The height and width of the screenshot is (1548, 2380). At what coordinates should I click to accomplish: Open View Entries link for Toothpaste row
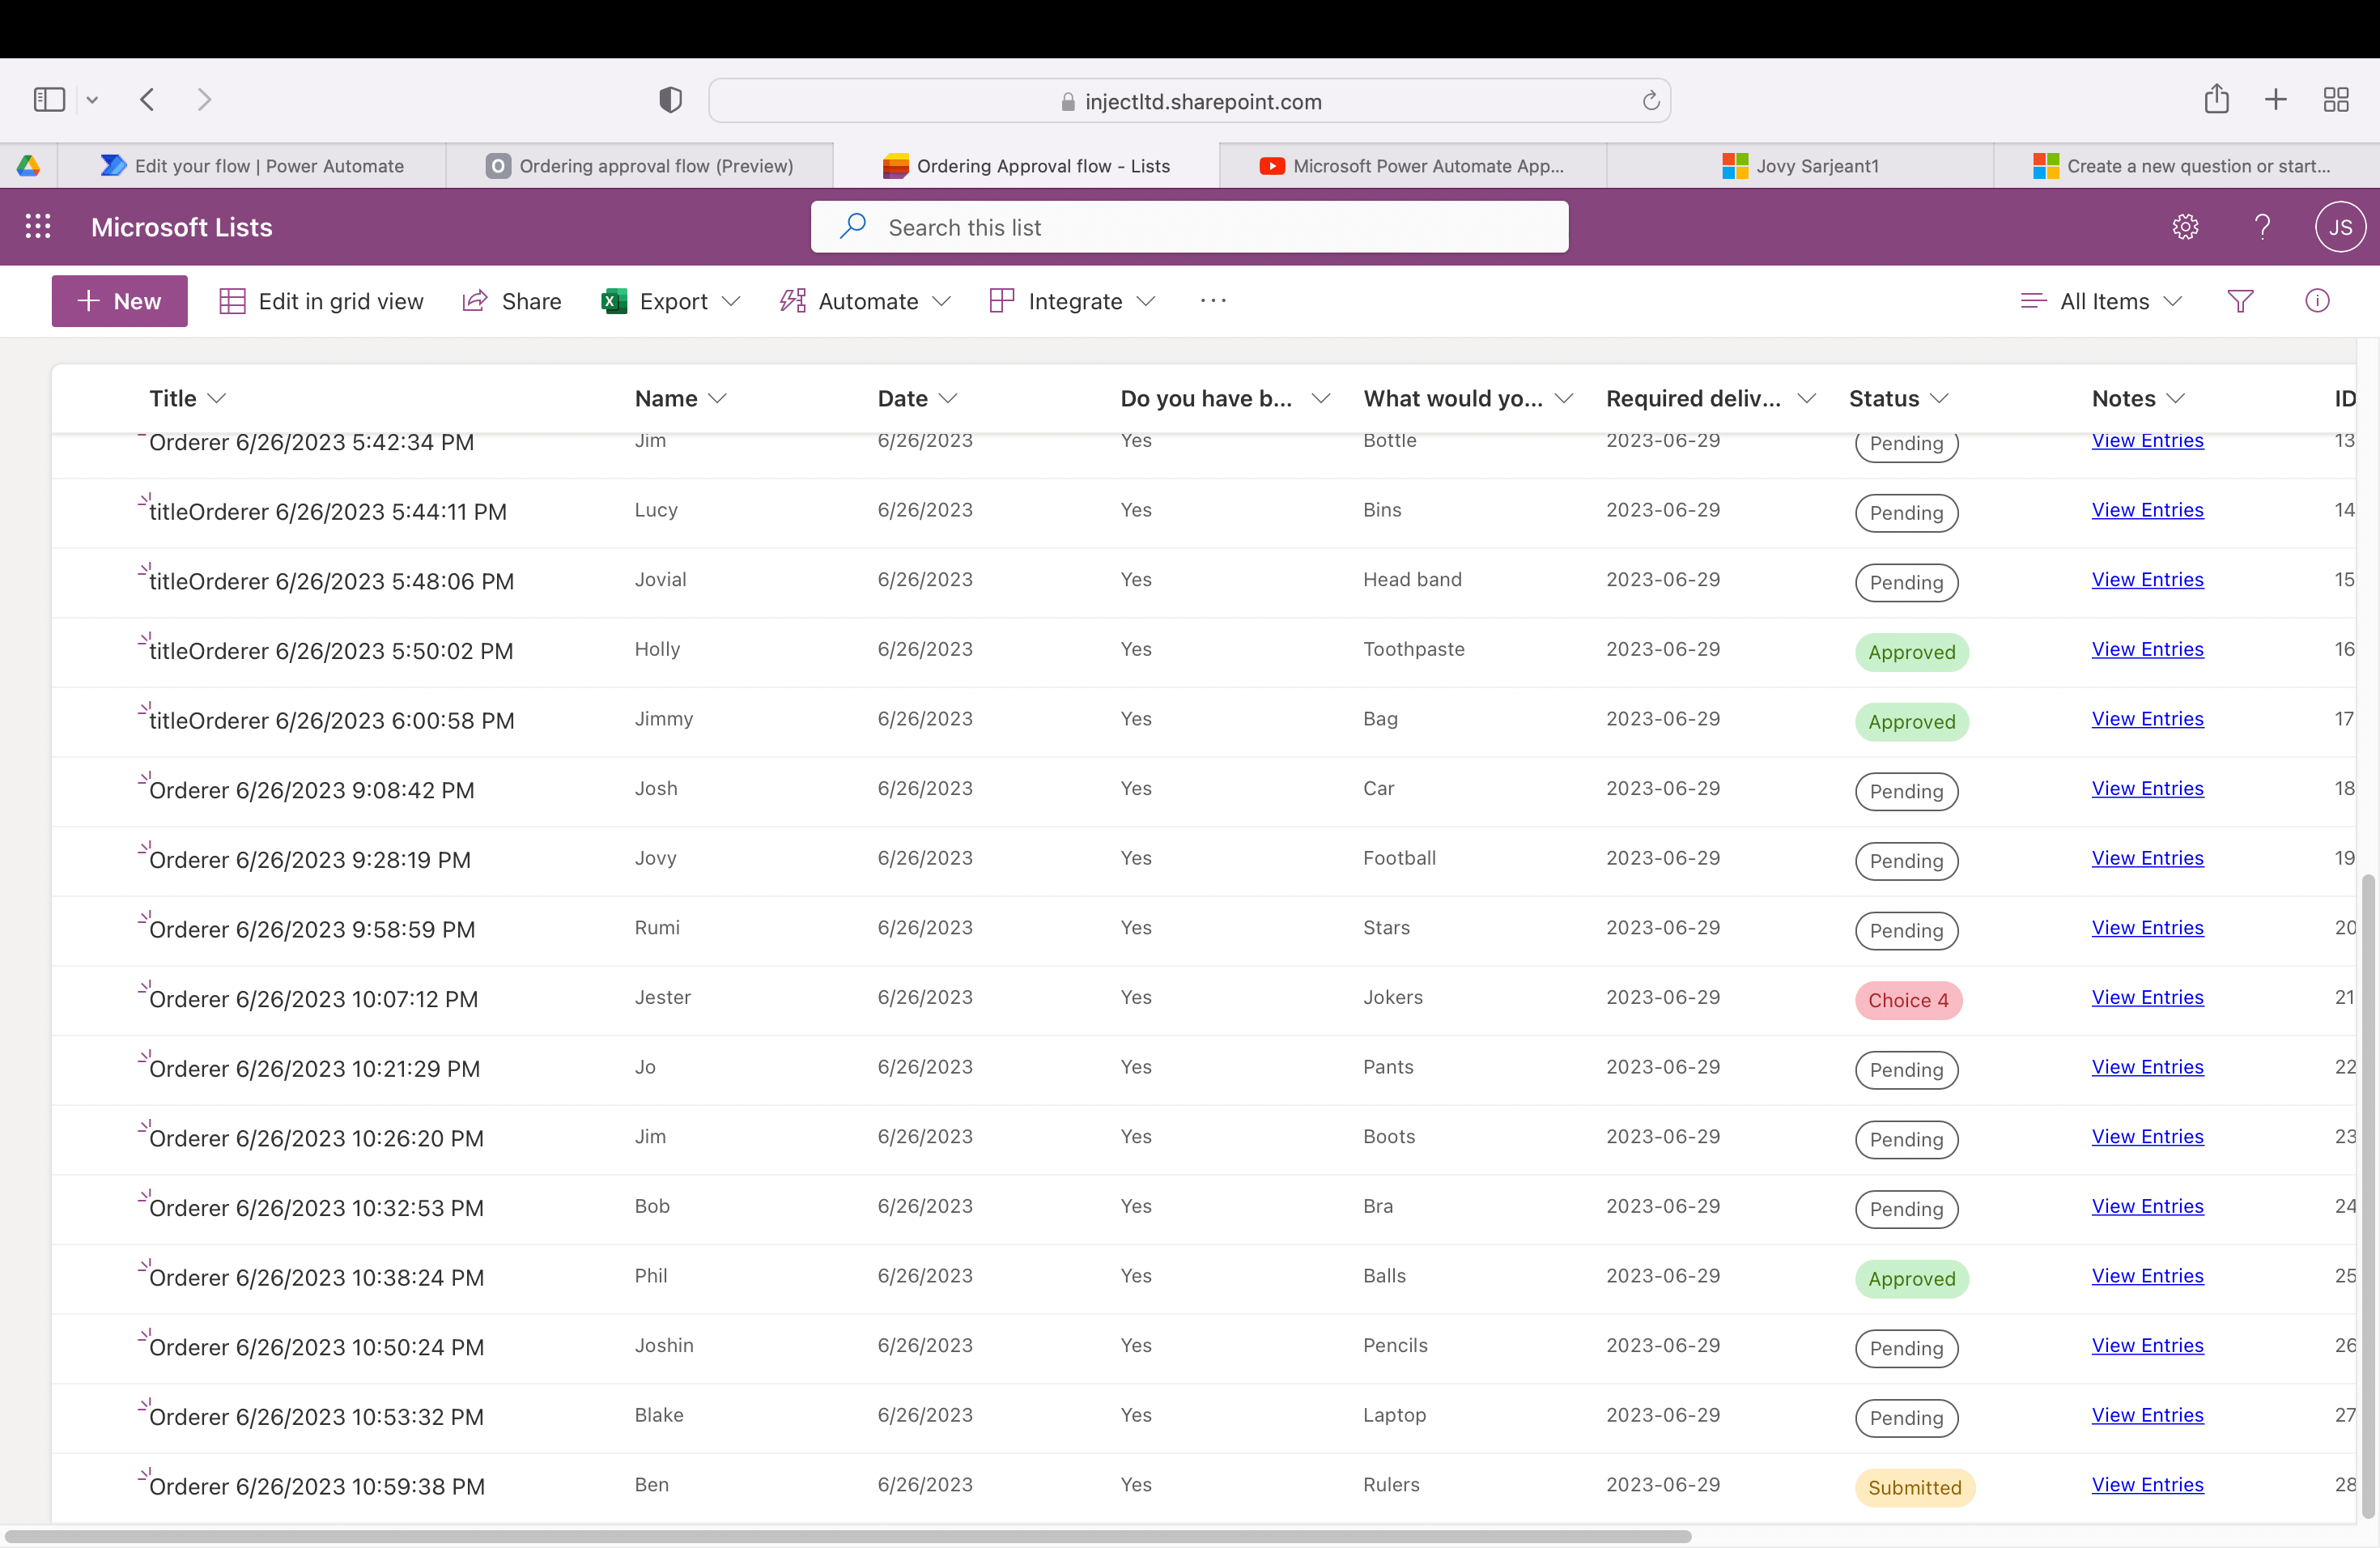[x=2147, y=649]
